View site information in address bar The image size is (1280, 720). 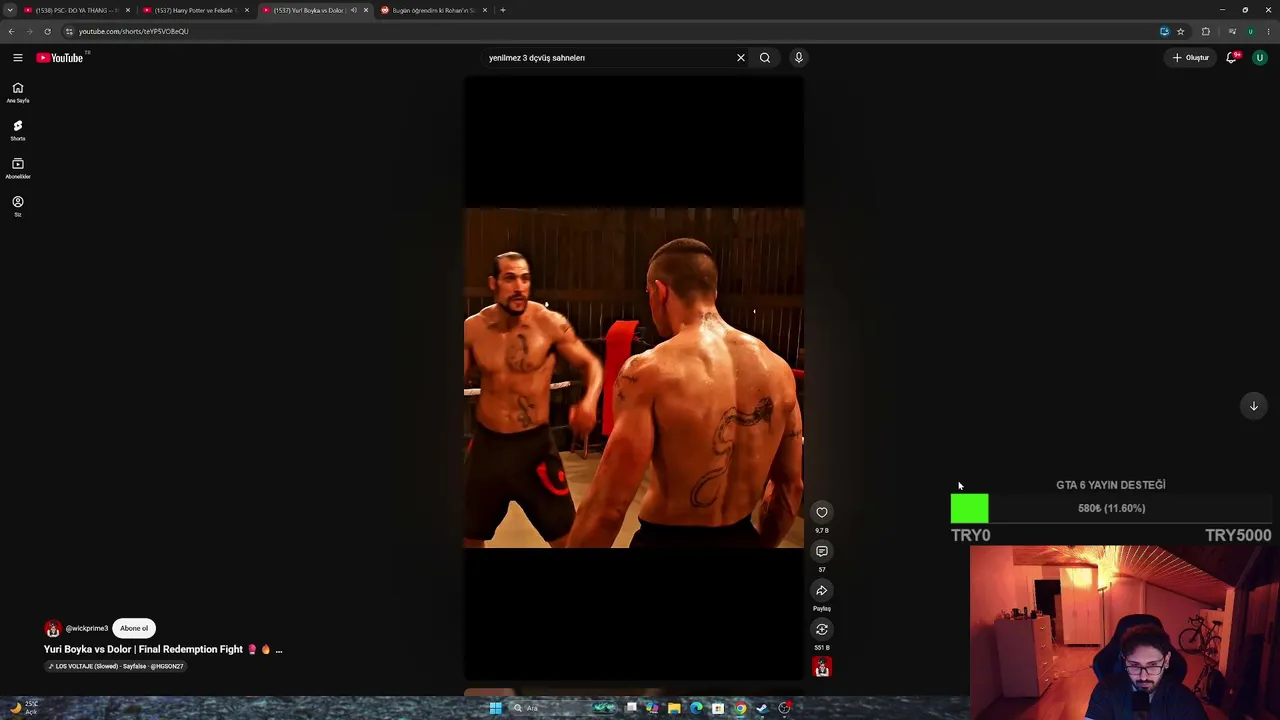69,31
